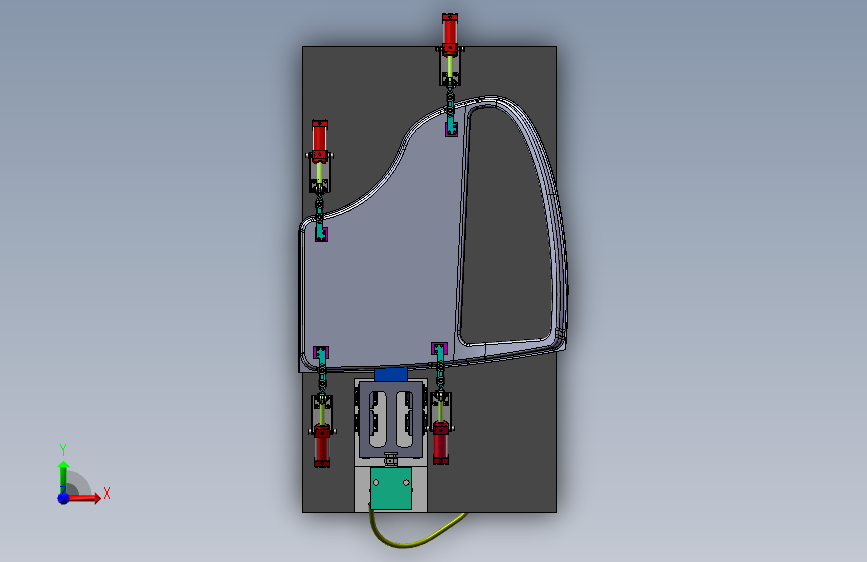Screen dimensions: 867x562
Task: Select the left hole in the green plate
Action: tap(376, 483)
